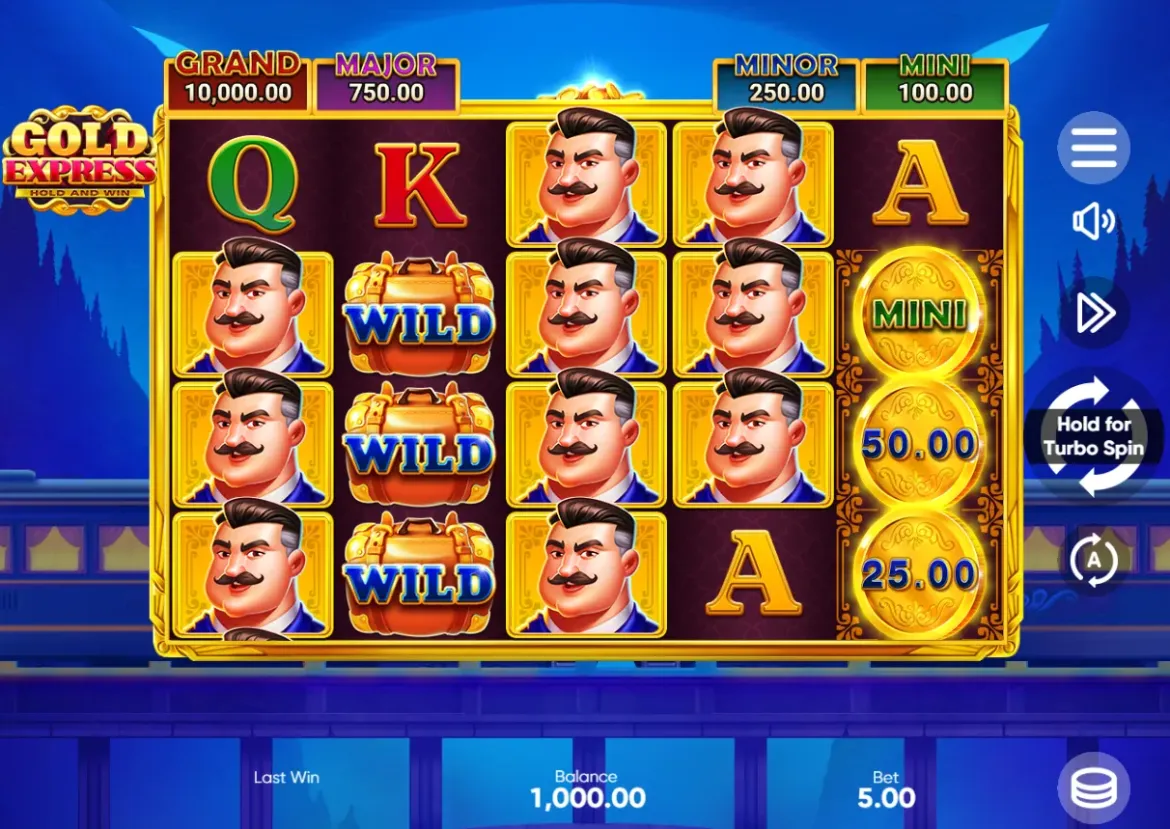Click the red K symbol
1170x829 pixels.
point(419,185)
